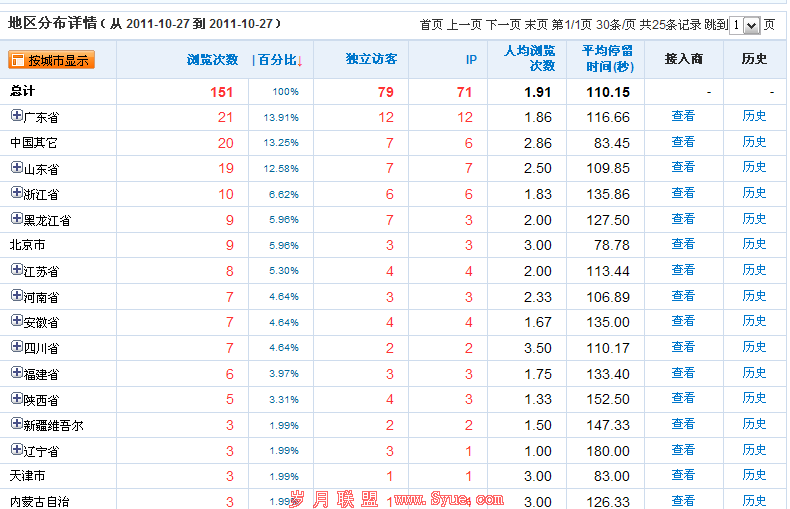Click the plus icon next to 河南省
The height and width of the screenshot is (509, 790).
coord(16,296)
